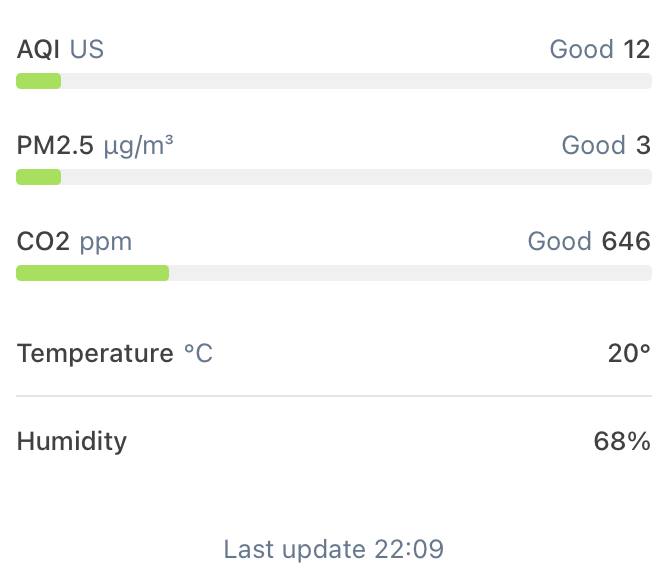The image size is (668, 568).
Task: Click the Last update 22:09 text
Action: point(334,549)
